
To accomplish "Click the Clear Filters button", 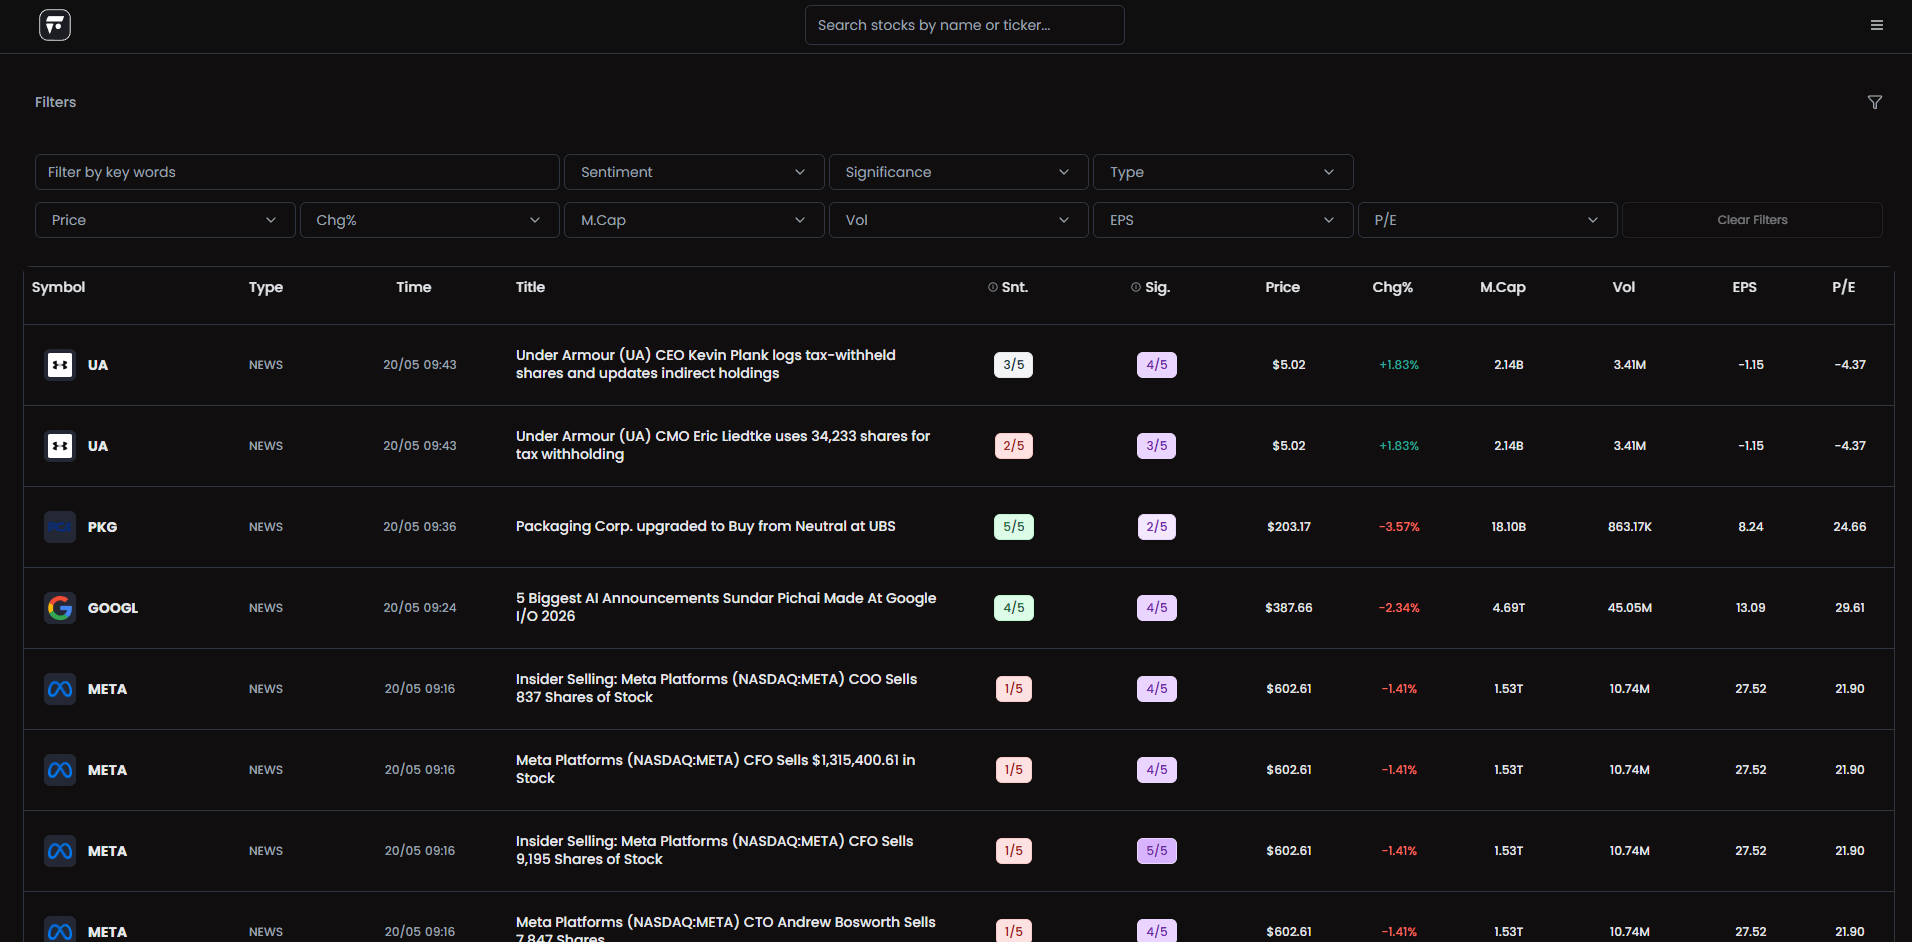I will pyautogui.click(x=1752, y=220).
